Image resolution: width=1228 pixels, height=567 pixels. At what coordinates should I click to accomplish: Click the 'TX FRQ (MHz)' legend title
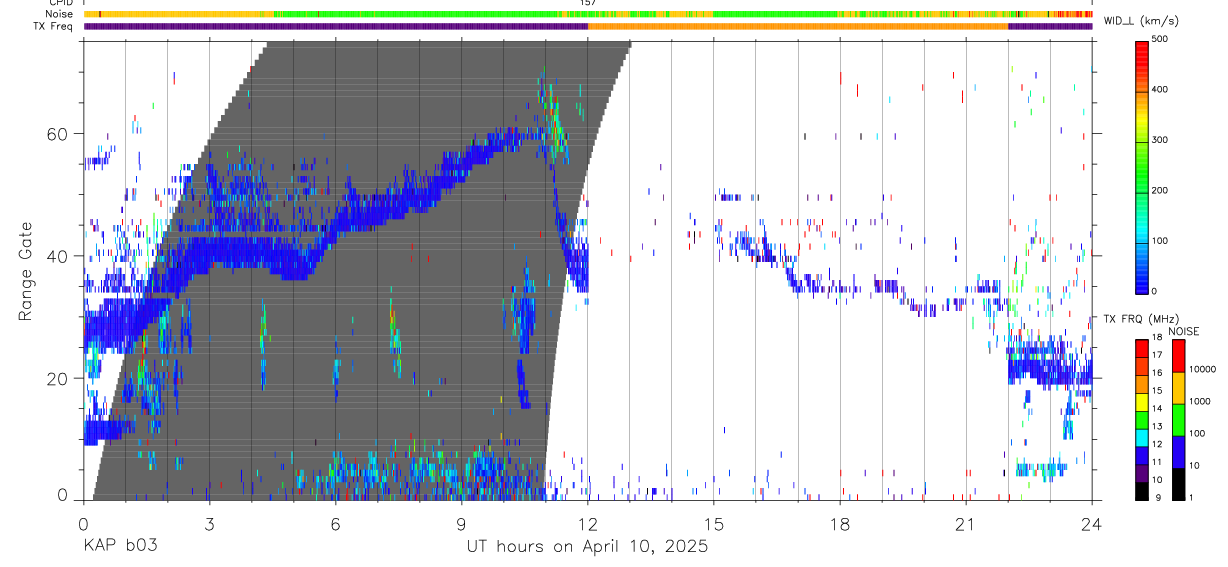(x=1141, y=319)
